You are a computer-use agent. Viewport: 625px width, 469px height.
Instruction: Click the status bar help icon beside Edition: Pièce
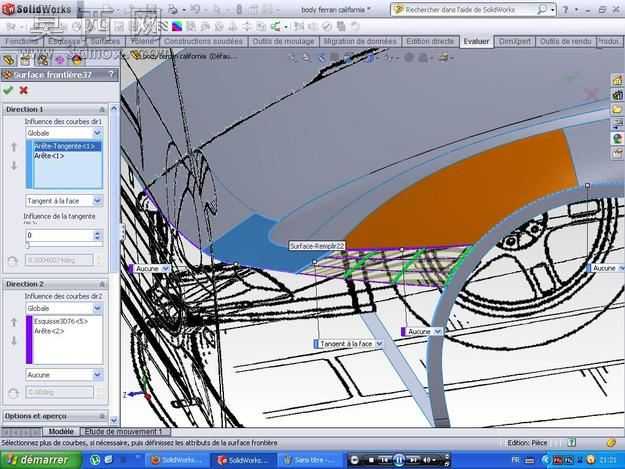[x=572, y=442]
